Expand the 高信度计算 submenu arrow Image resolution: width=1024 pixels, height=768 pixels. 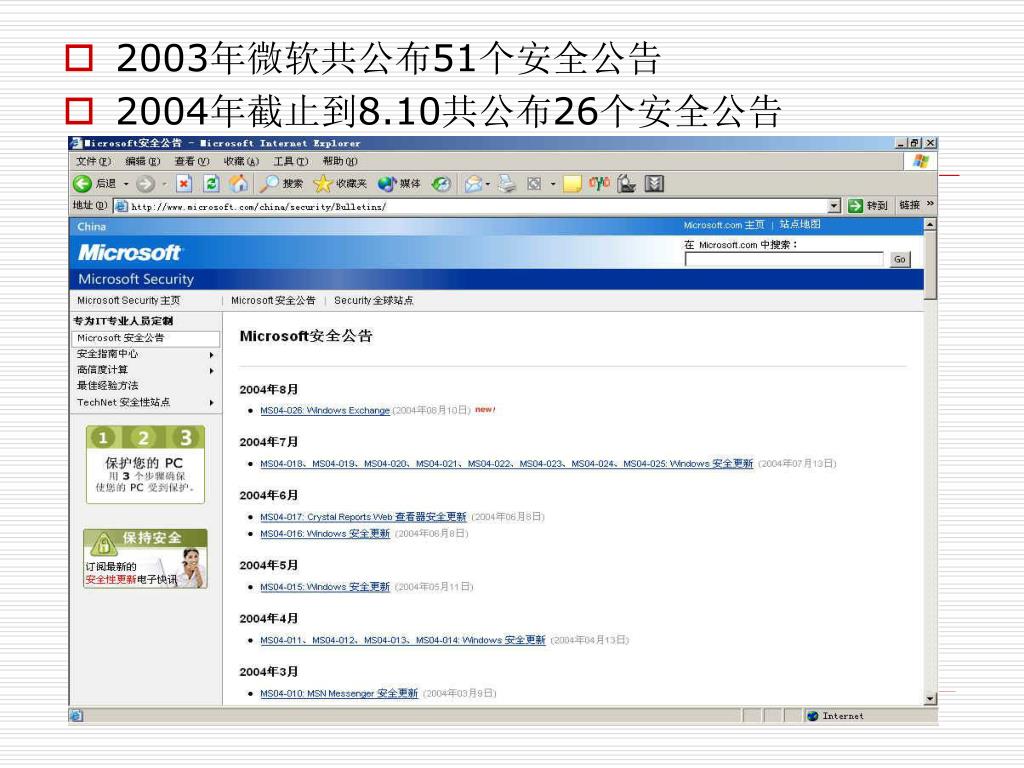[x=212, y=371]
